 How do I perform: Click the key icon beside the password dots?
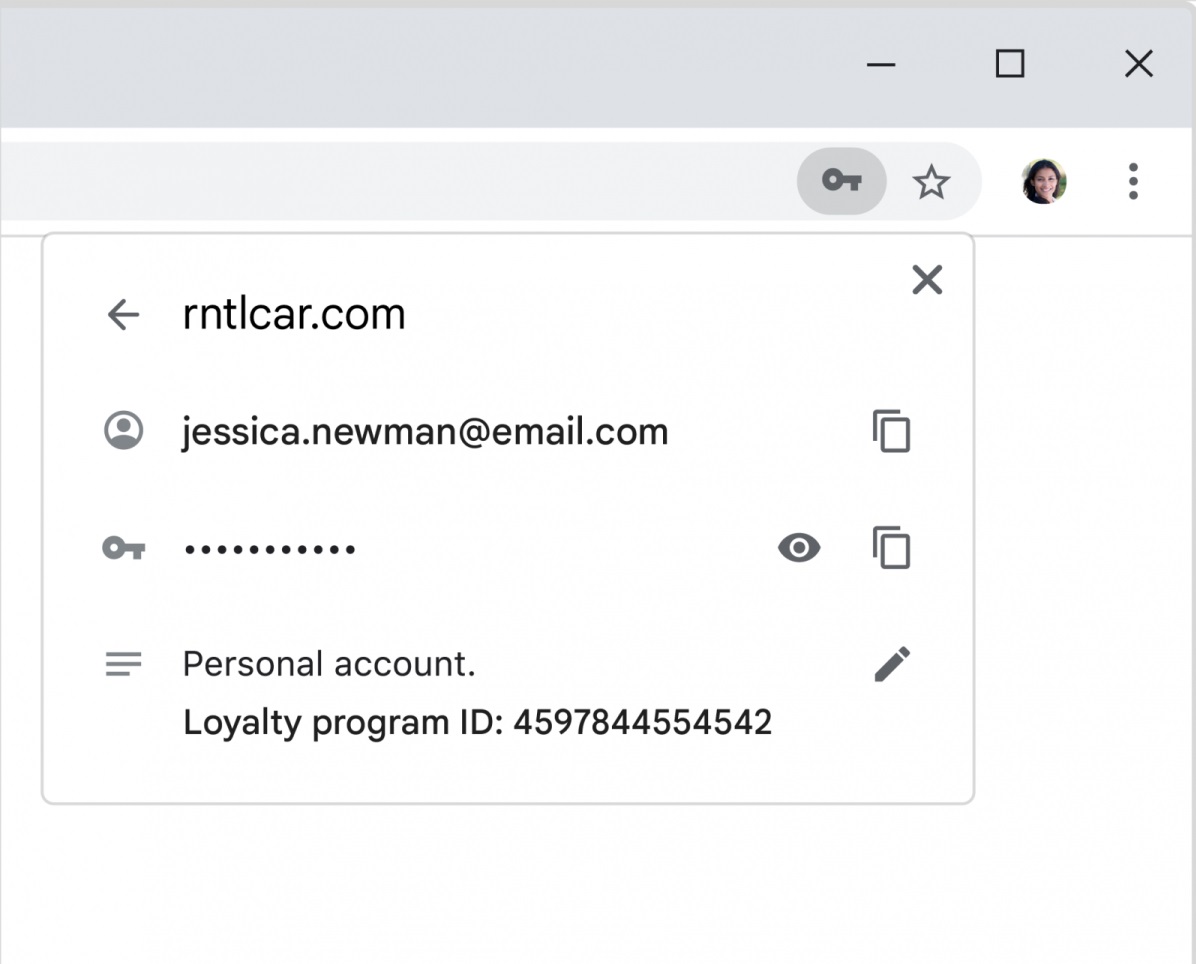point(124,548)
